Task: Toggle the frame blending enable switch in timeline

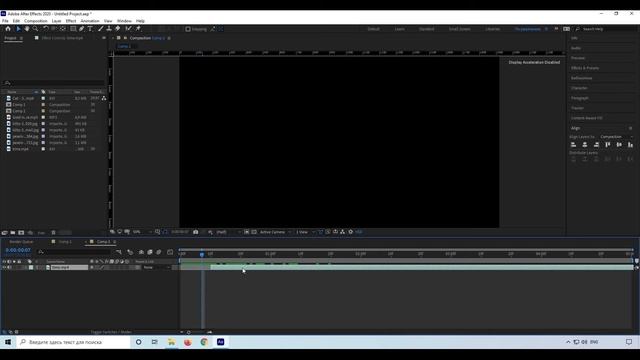Action: 150,252
